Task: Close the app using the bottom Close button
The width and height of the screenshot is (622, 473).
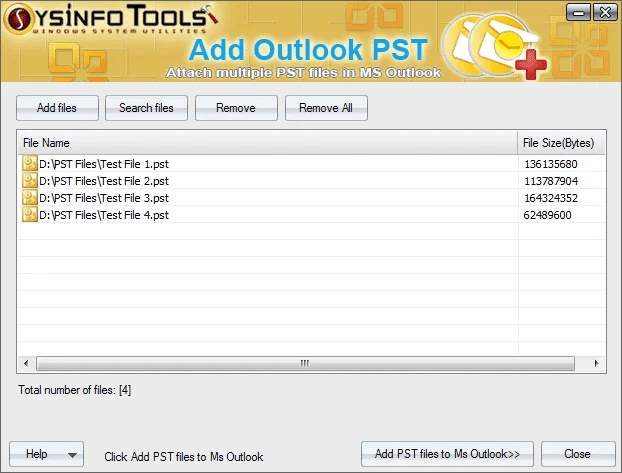Action: 578,454
